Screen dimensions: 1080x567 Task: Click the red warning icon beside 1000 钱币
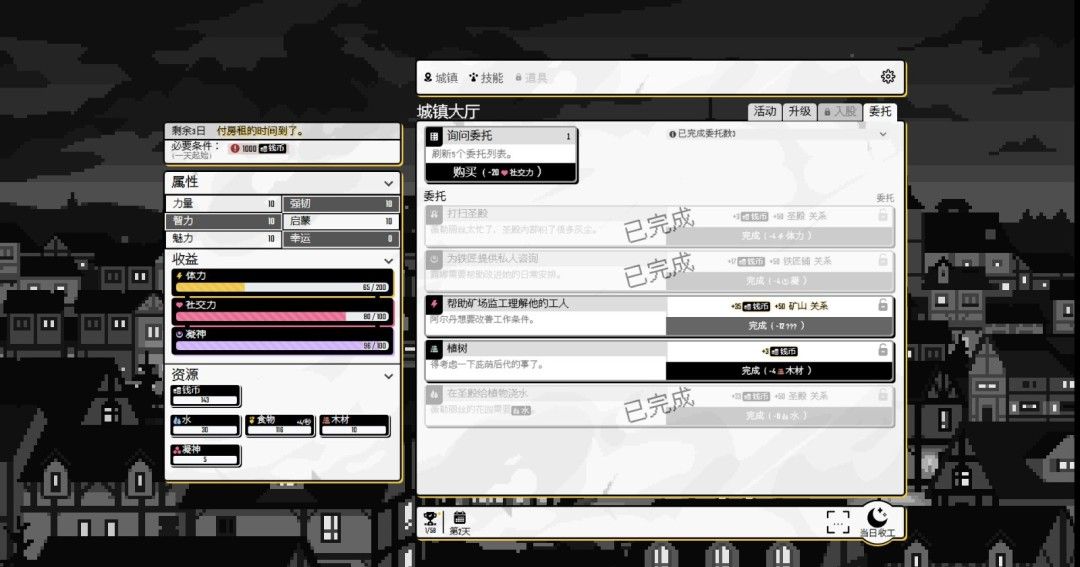(235, 148)
